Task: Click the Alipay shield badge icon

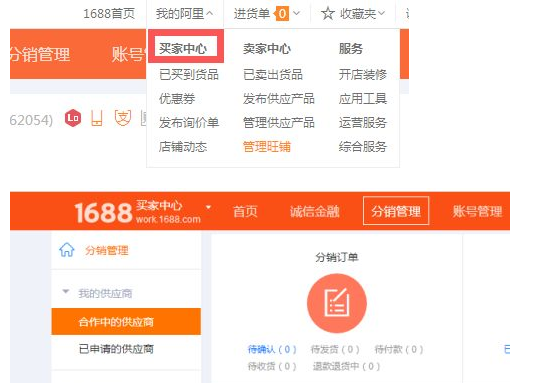Action: (x=123, y=118)
